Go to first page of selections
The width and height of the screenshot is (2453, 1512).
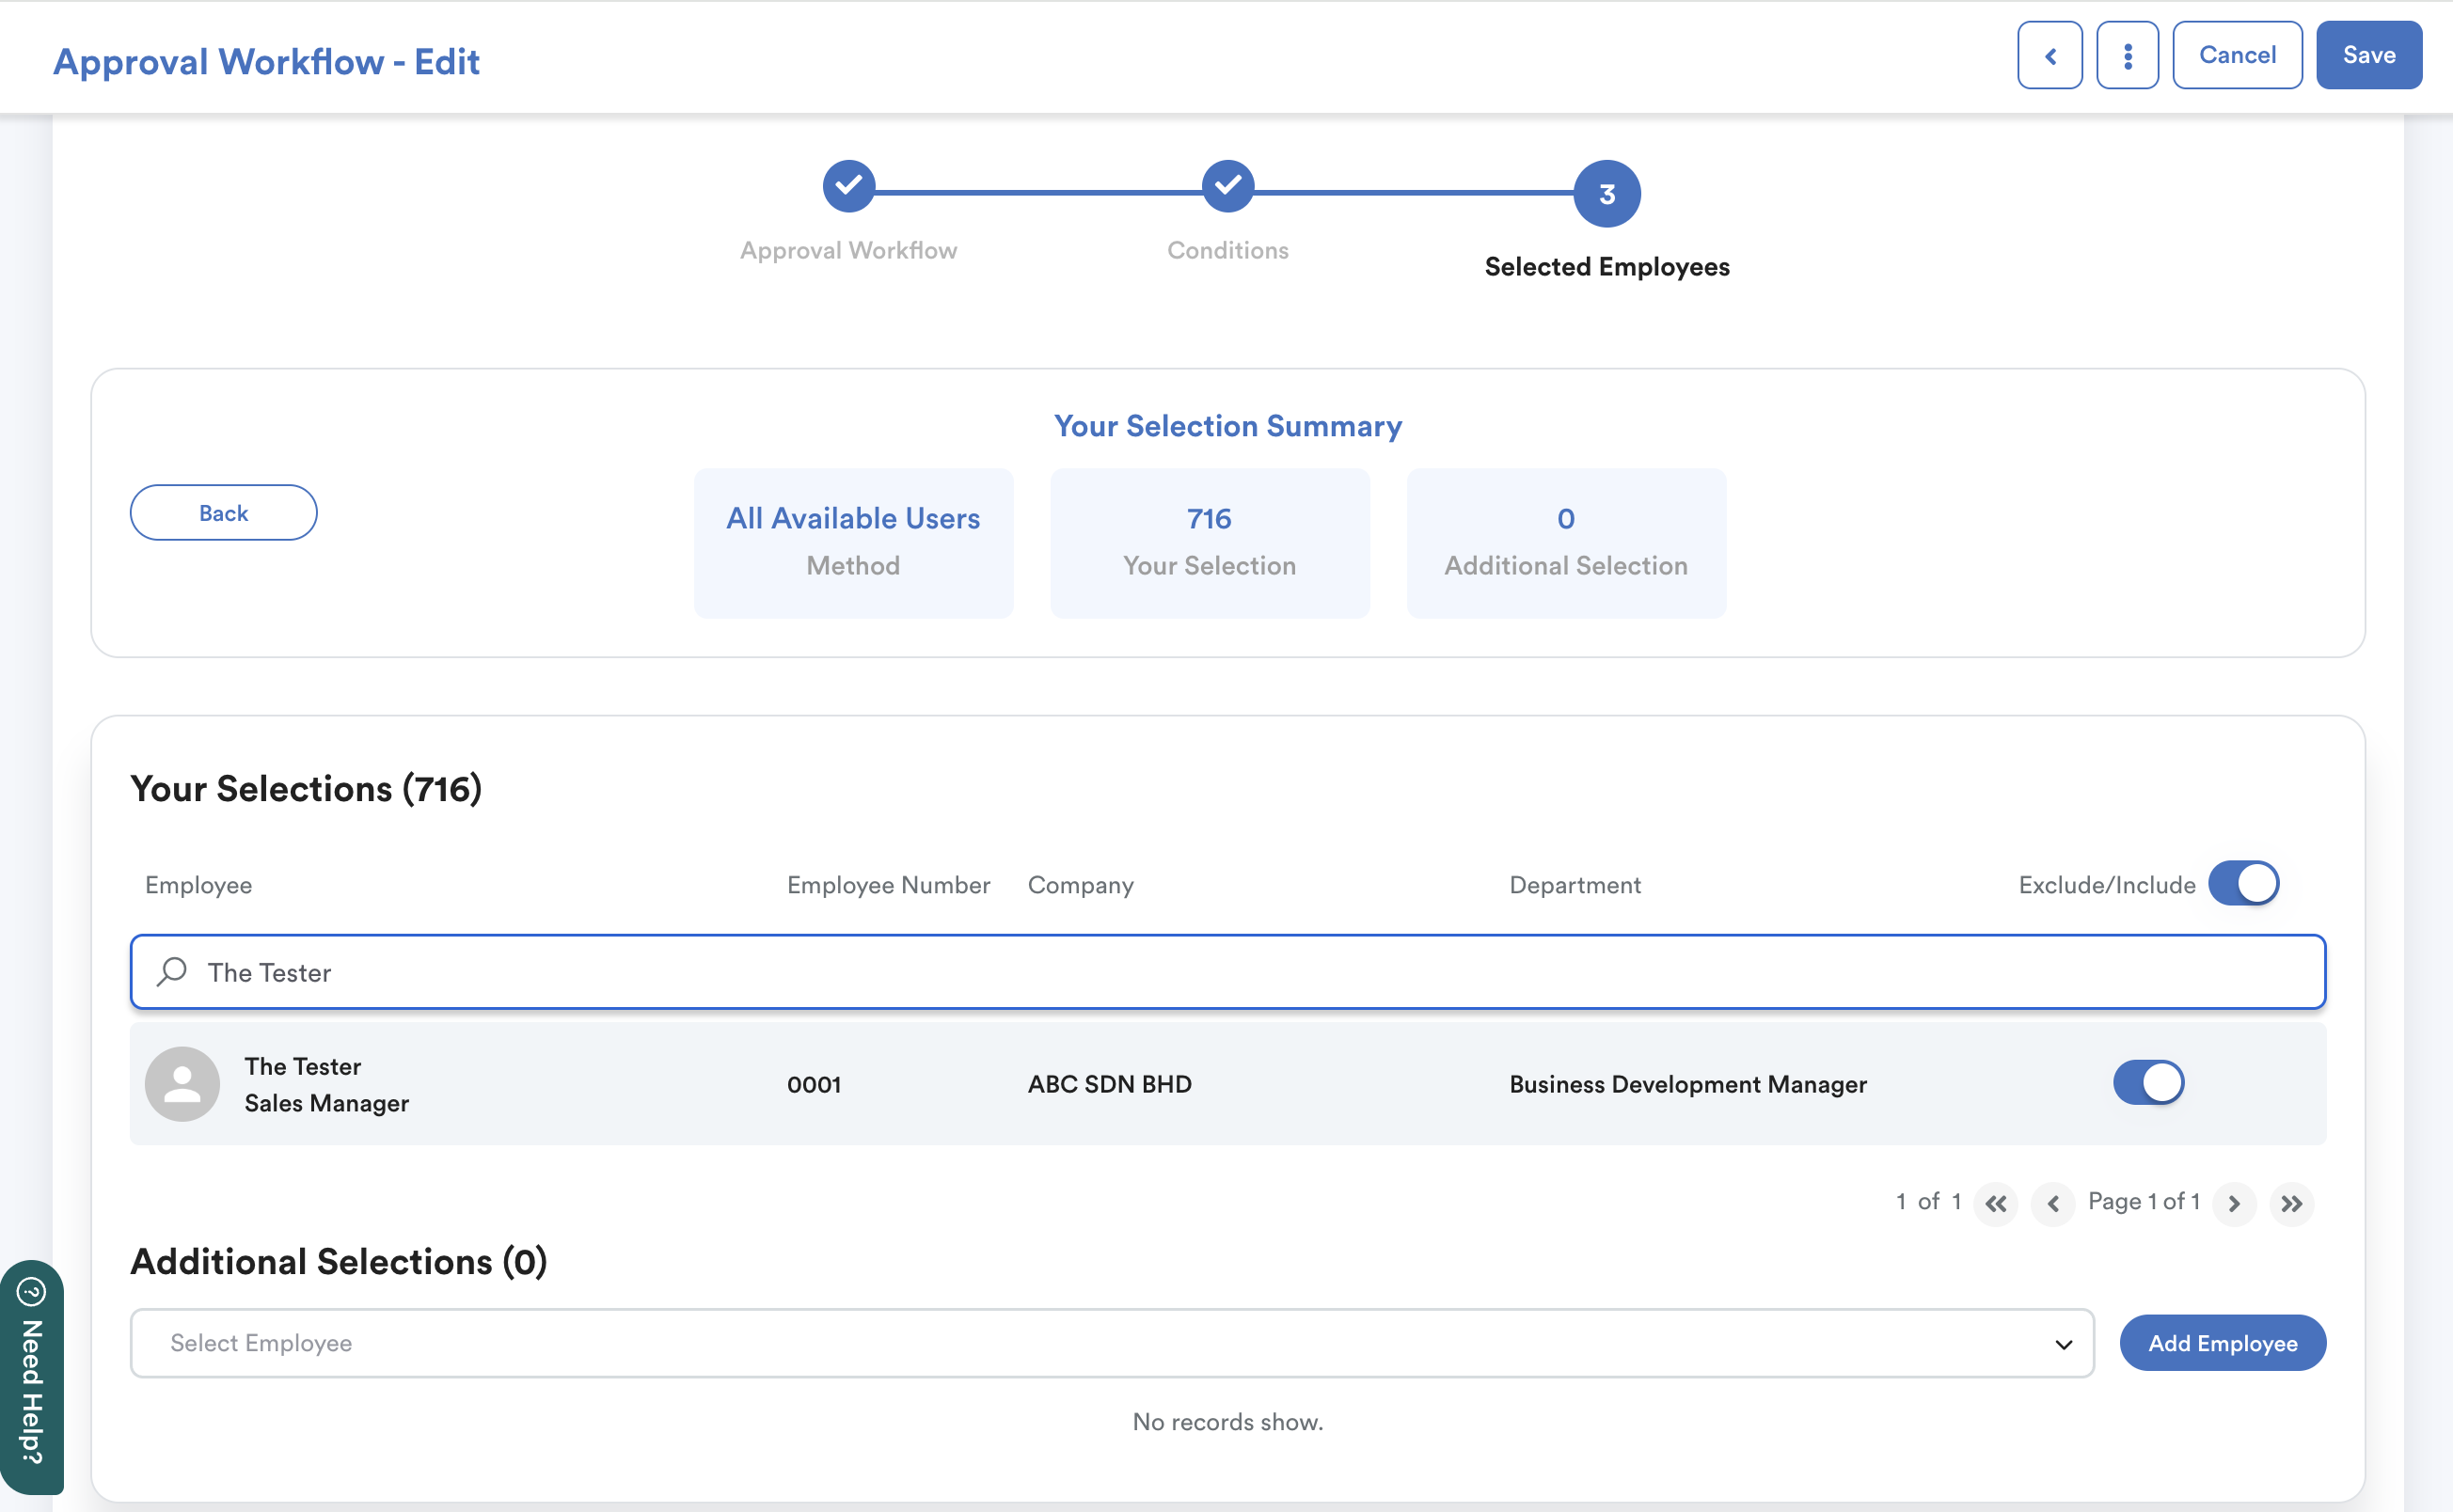point(1995,1203)
